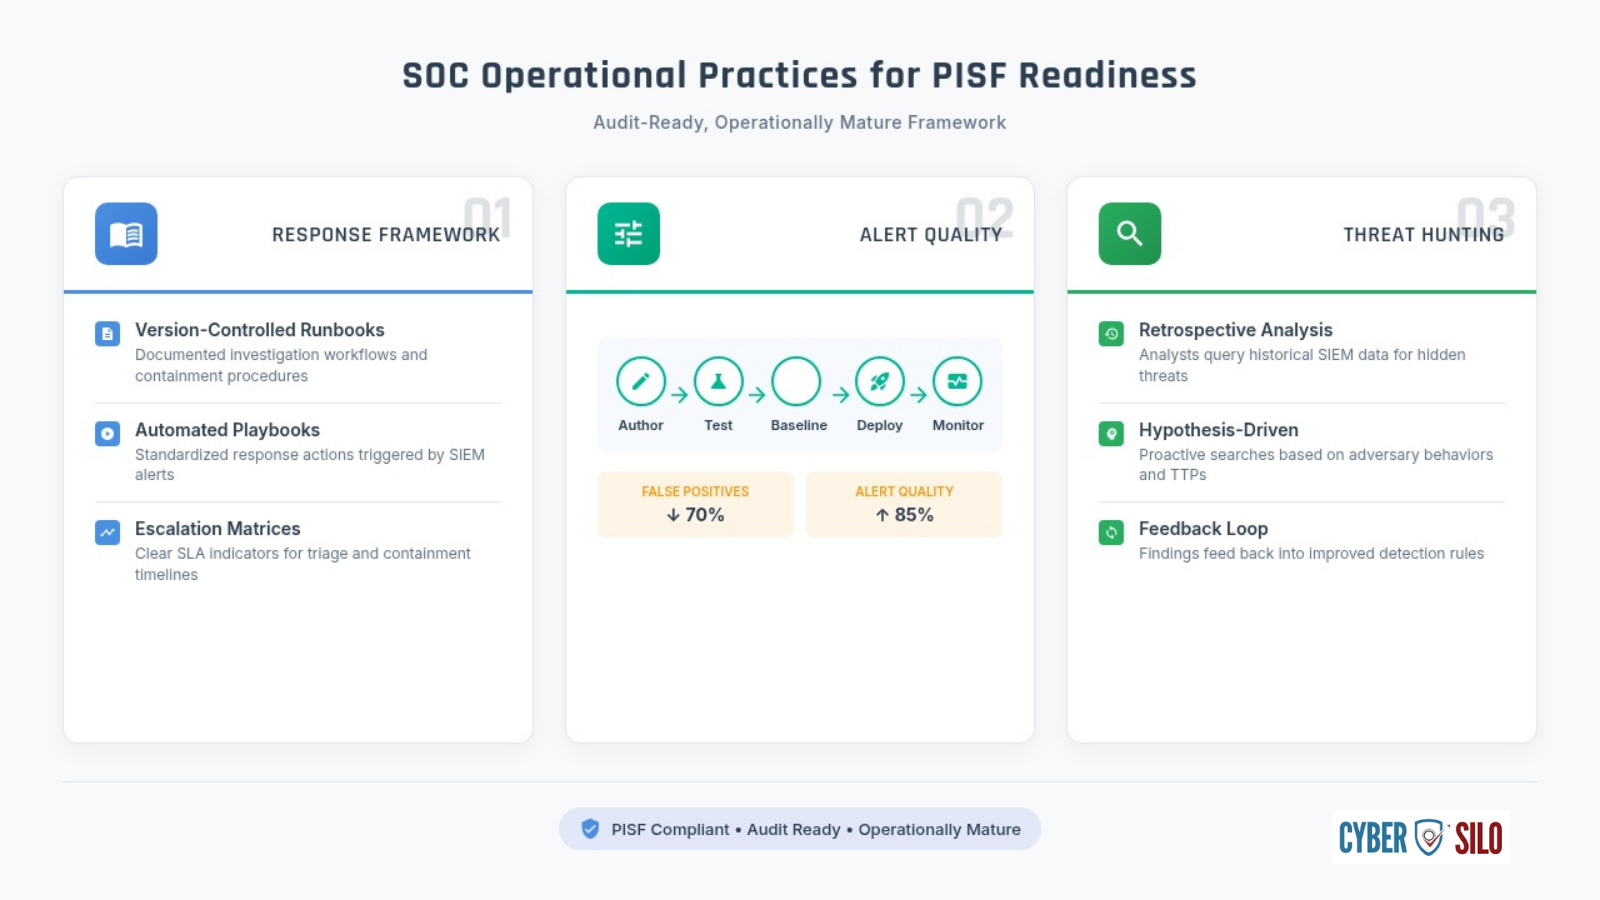
Task: Click the blue book icon for Response Framework
Action: (126, 234)
